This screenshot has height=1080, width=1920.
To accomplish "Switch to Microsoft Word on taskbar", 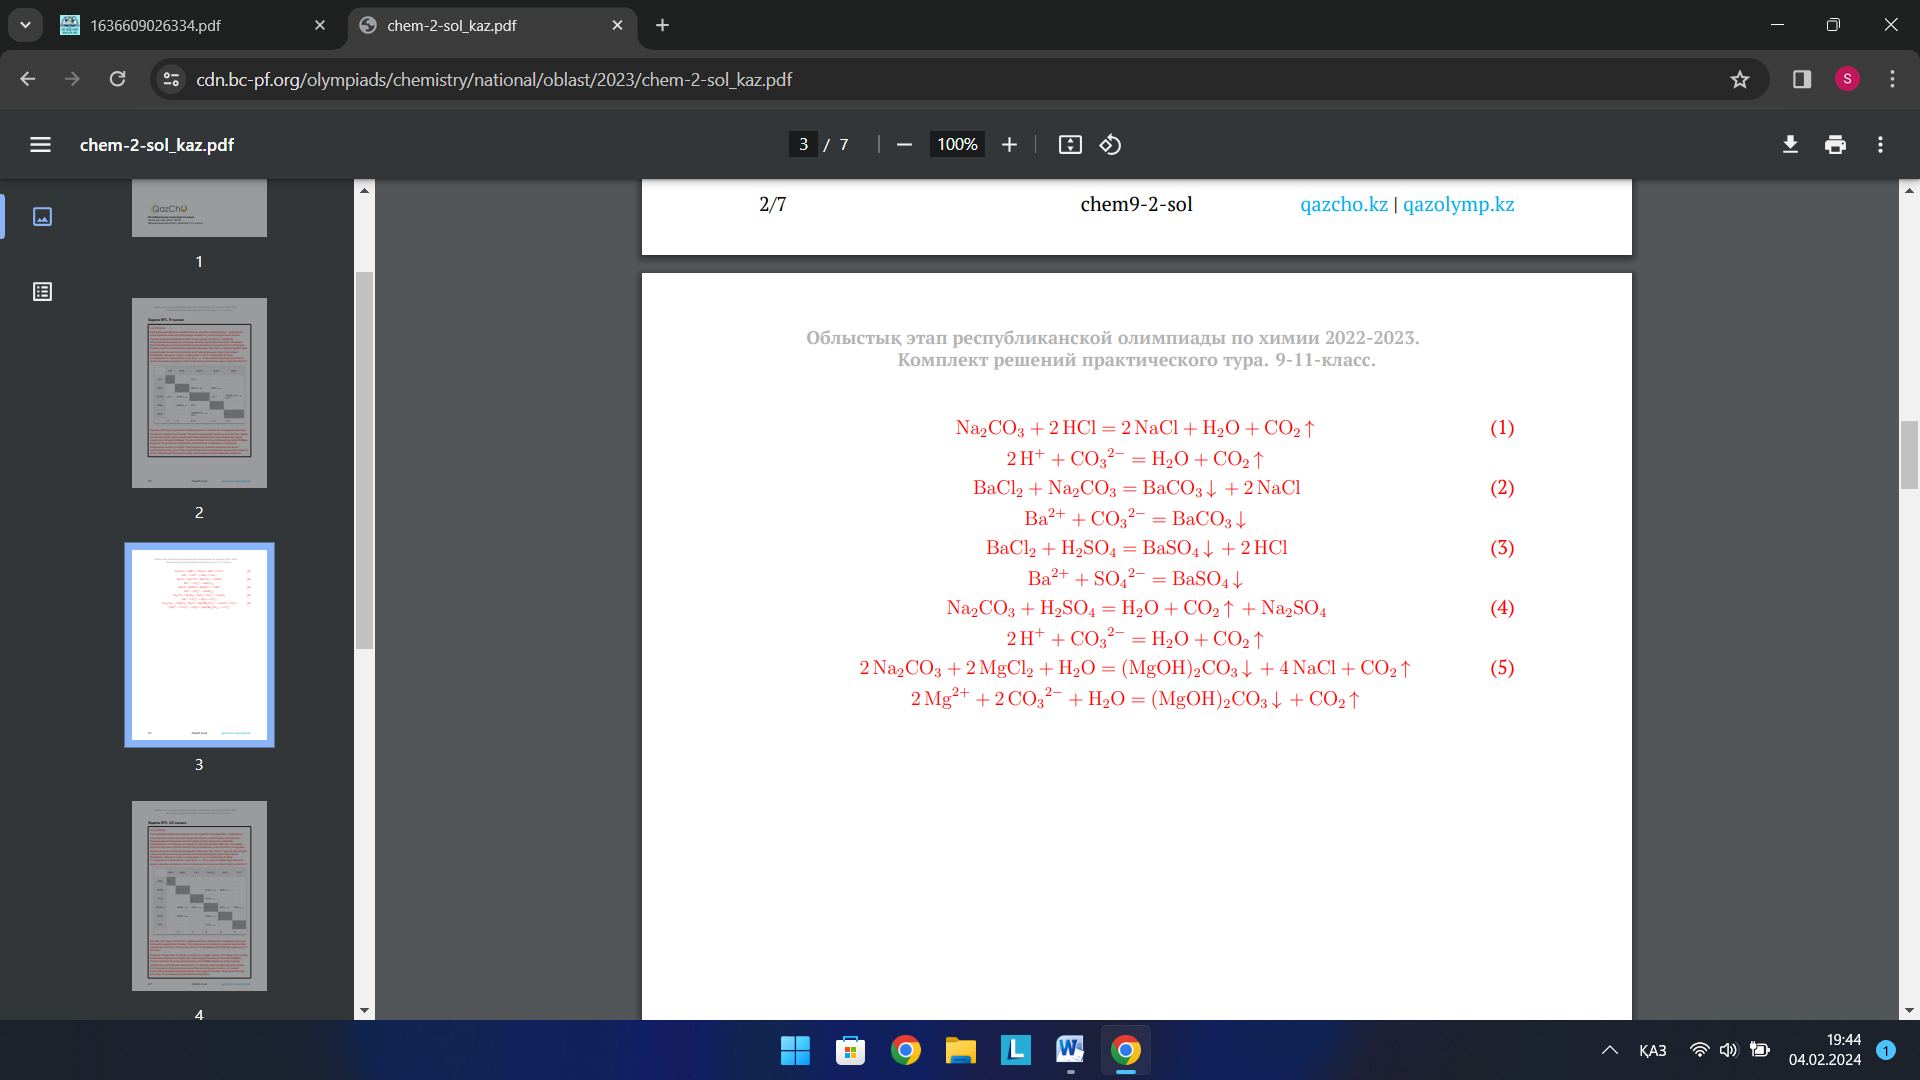I will pyautogui.click(x=1070, y=1050).
